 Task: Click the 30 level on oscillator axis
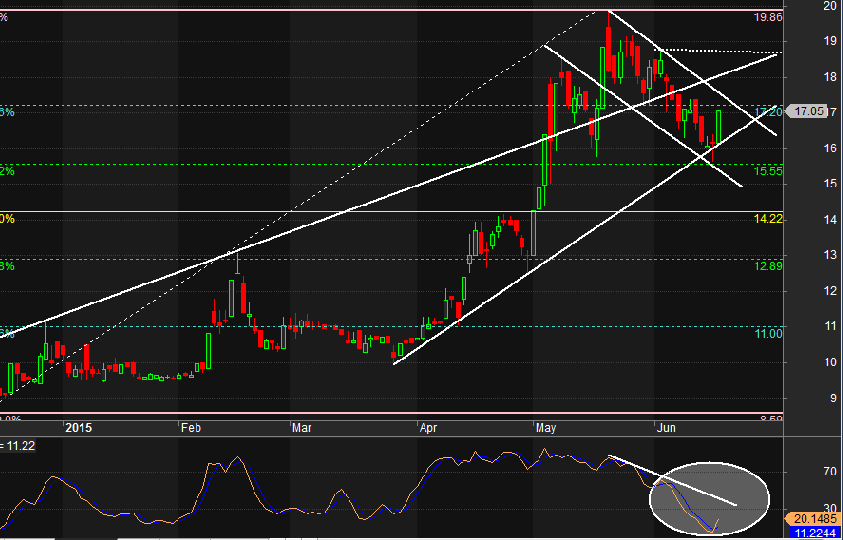[831, 509]
